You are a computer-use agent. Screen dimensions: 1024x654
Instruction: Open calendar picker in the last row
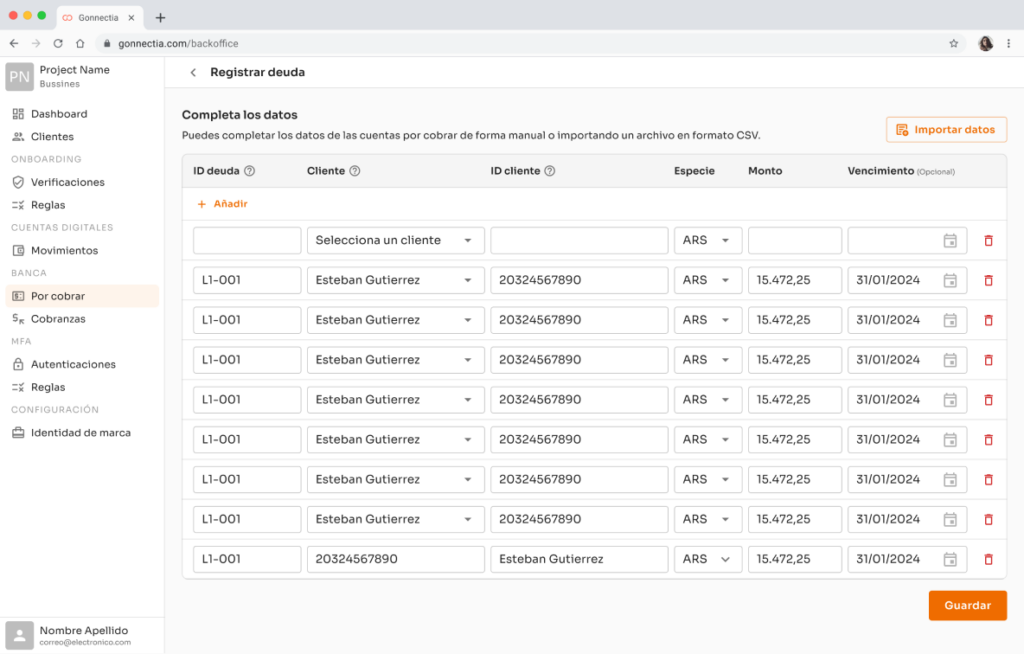[x=950, y=559]
